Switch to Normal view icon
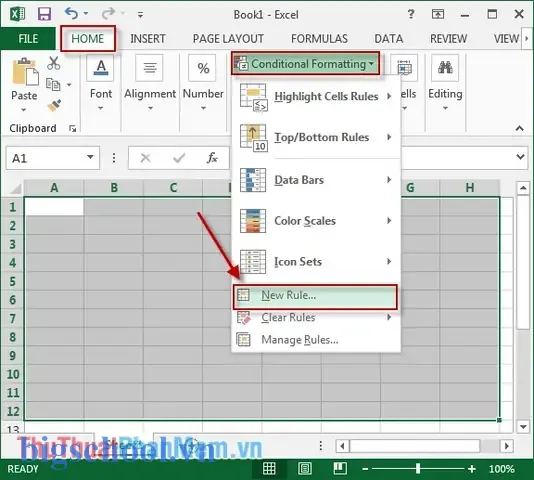Viewport: 534px width, 480px height. tap(269, 469)
